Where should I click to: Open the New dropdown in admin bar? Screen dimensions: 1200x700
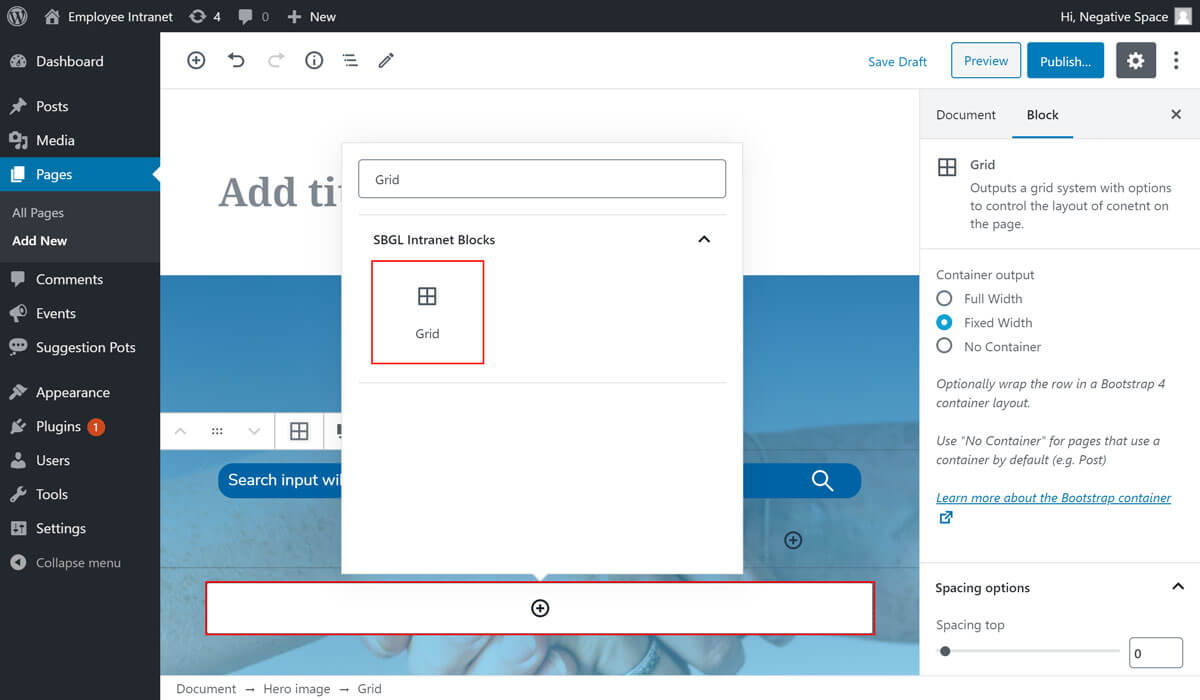(311, 16)
